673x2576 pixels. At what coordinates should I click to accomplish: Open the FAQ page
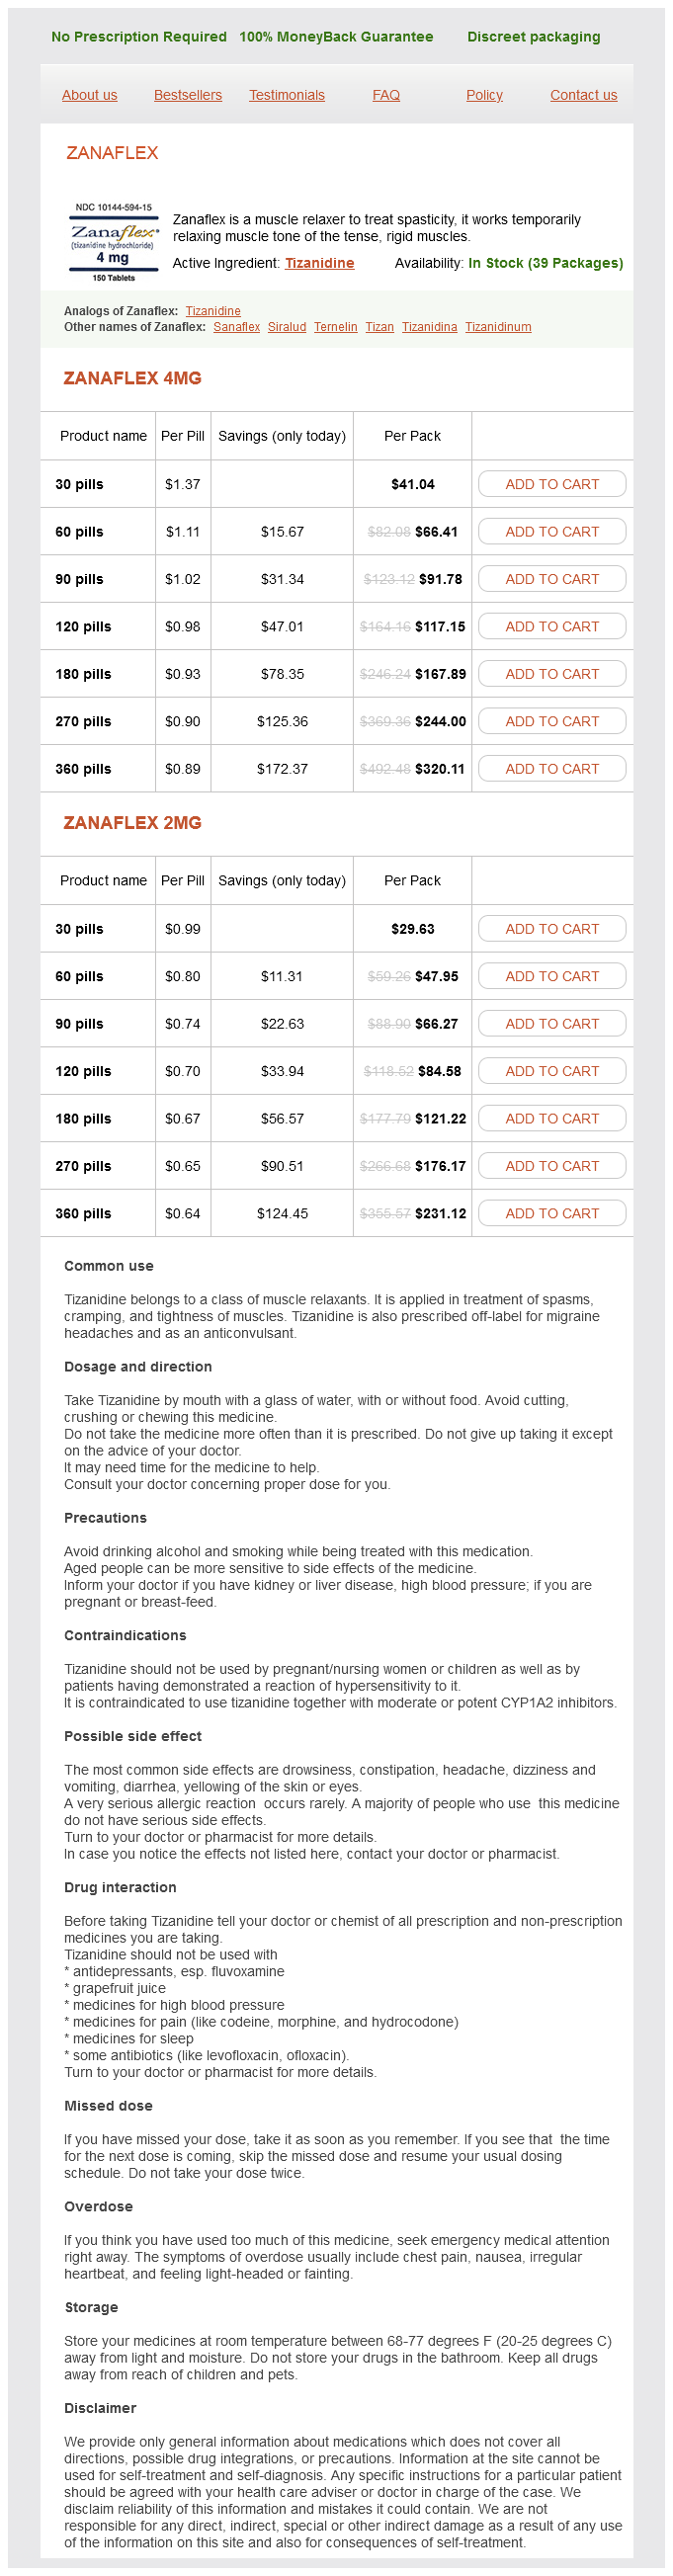tap(386, 95)
